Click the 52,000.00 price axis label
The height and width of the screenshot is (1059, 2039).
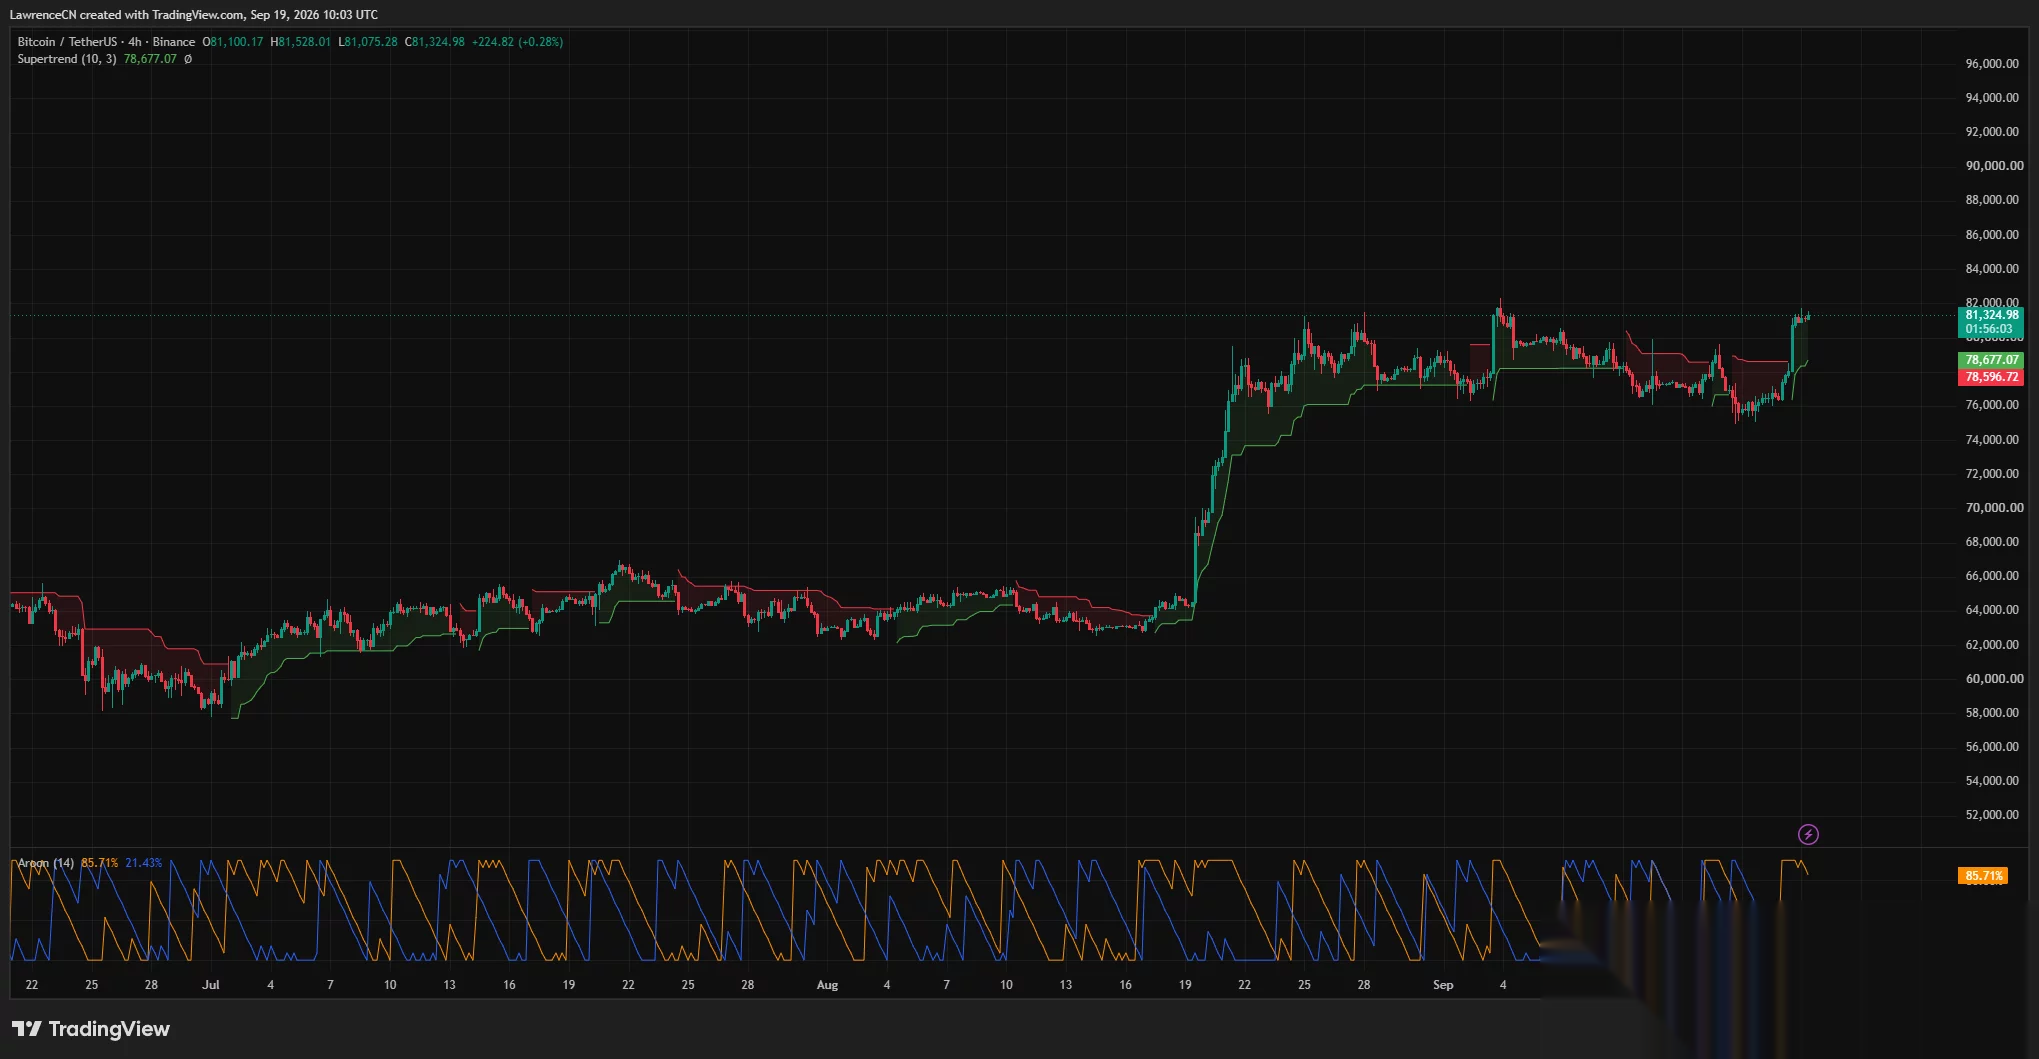(x=1994, y=814)
